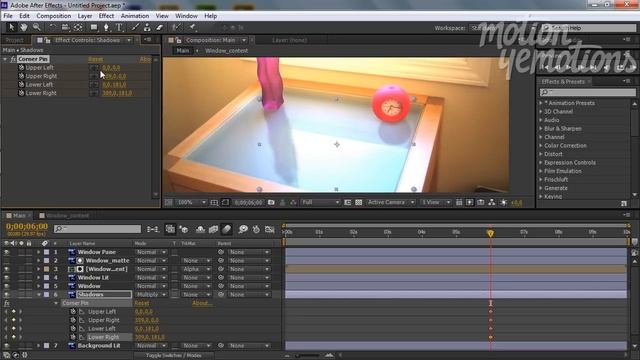The height and width of the screenshot is (360, 640).
Task: Toggle visibility of the Window_matte layer
Action: pos(7,261)
